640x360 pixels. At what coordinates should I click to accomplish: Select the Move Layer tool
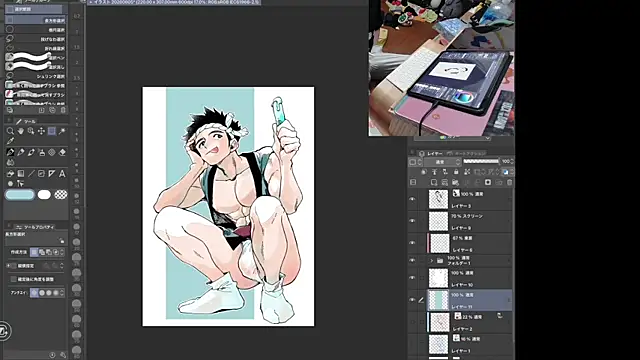41,131
